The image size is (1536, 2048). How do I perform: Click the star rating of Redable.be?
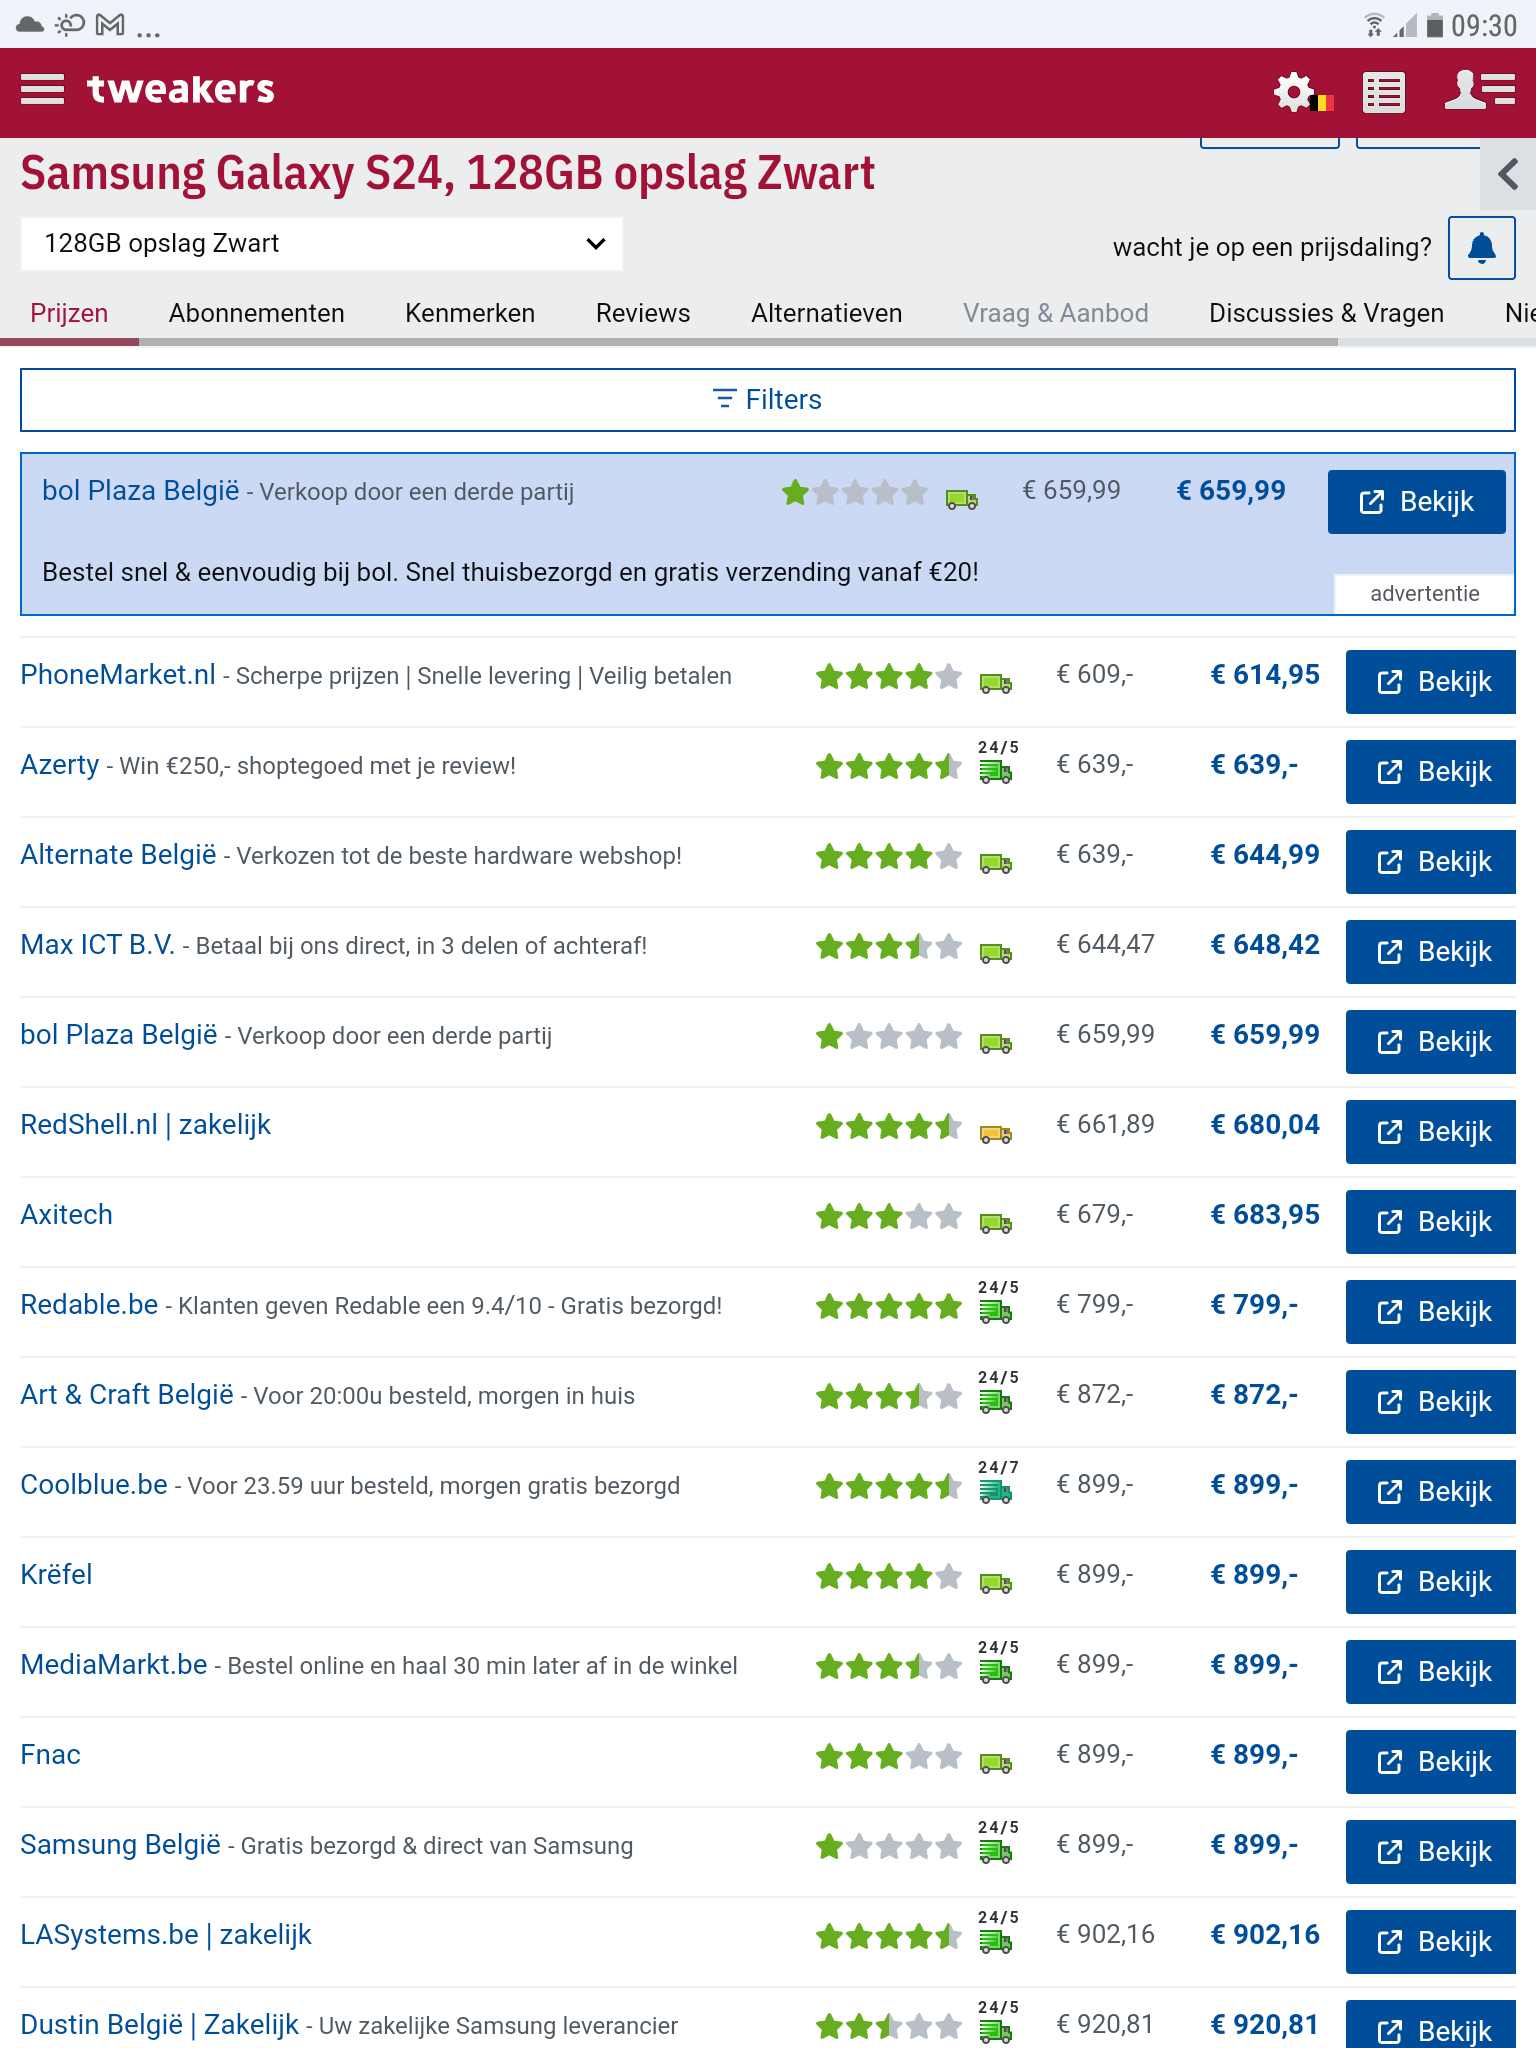[x=888, y=1307]
